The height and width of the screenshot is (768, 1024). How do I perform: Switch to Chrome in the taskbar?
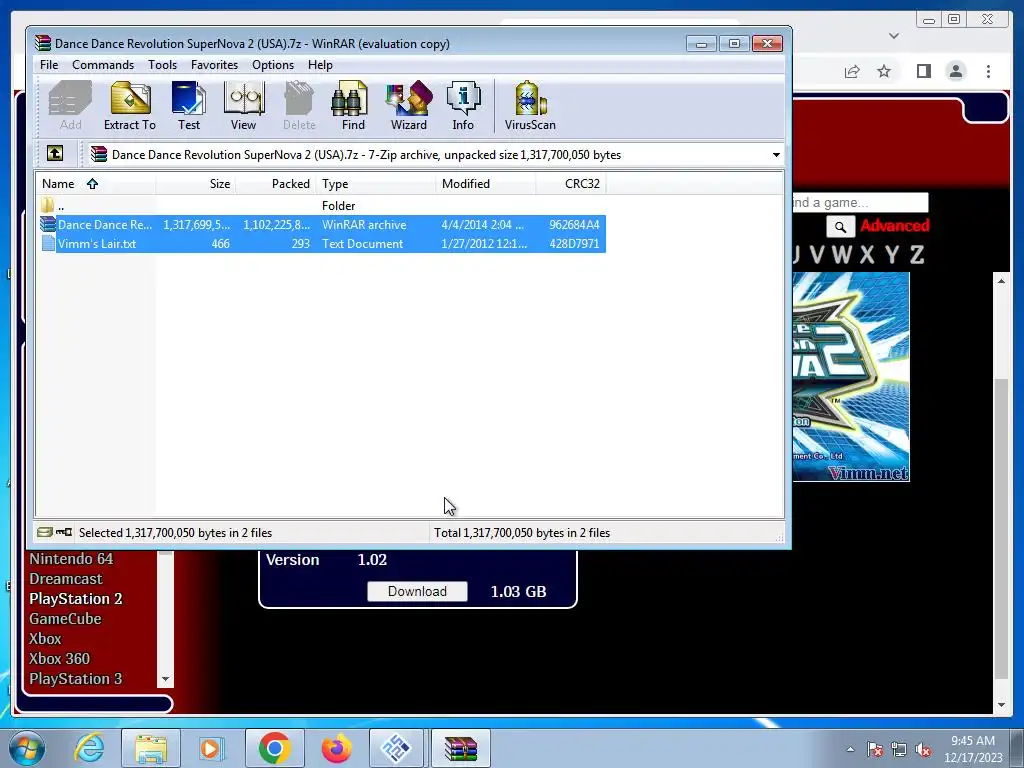point(274,748)
